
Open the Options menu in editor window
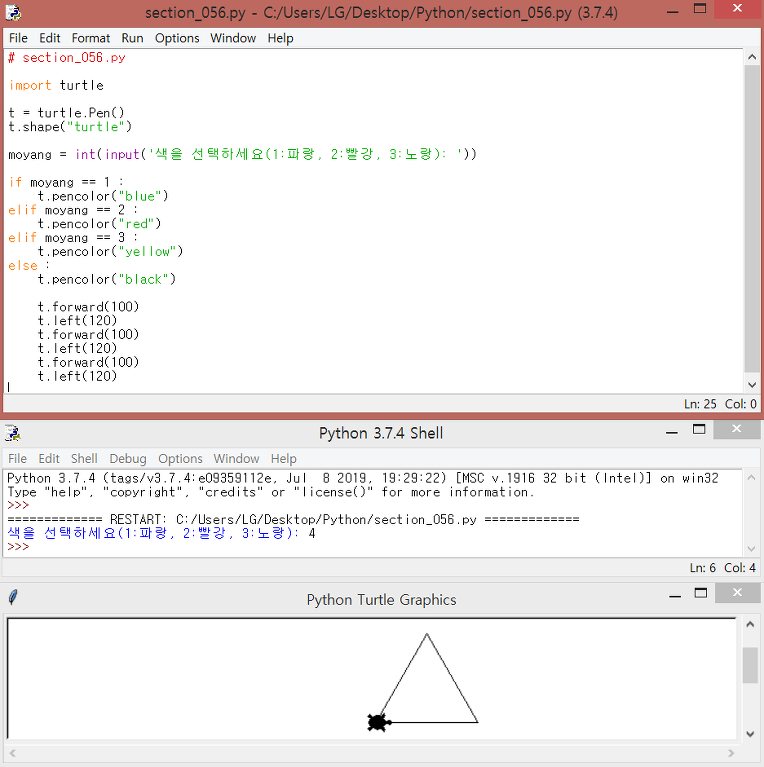tap(177, 38)
